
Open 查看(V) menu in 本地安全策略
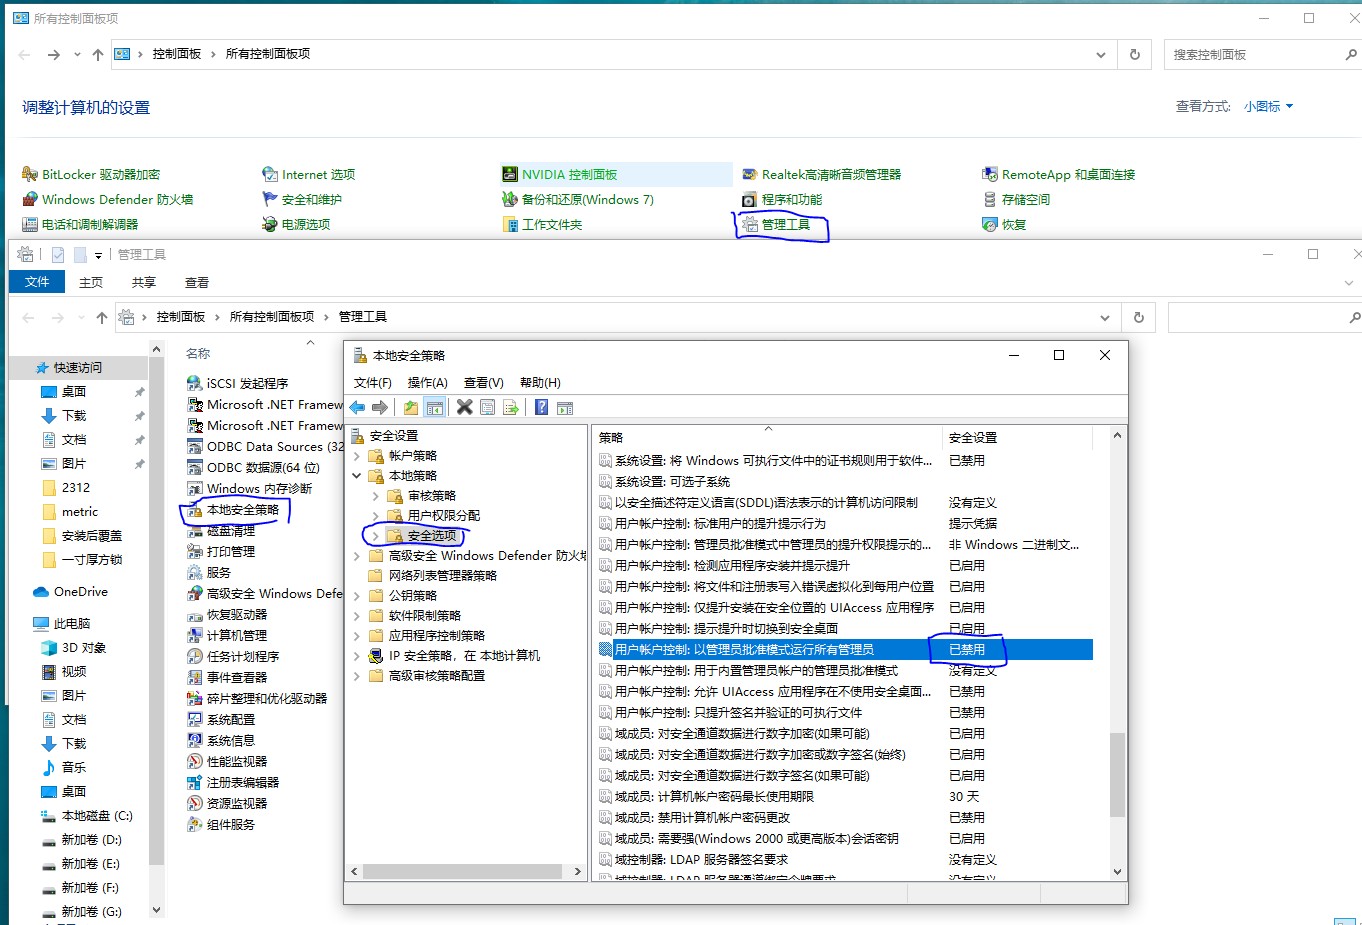484,383
